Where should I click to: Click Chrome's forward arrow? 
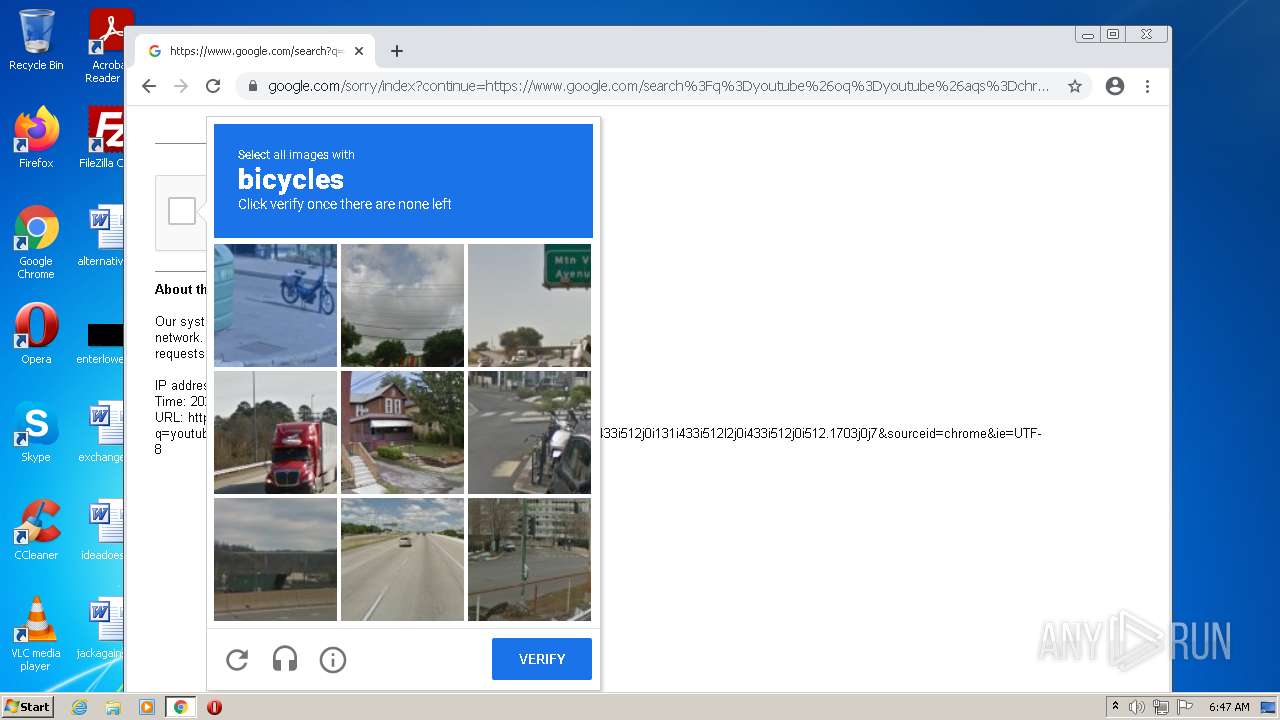click(x=181, y=86)
